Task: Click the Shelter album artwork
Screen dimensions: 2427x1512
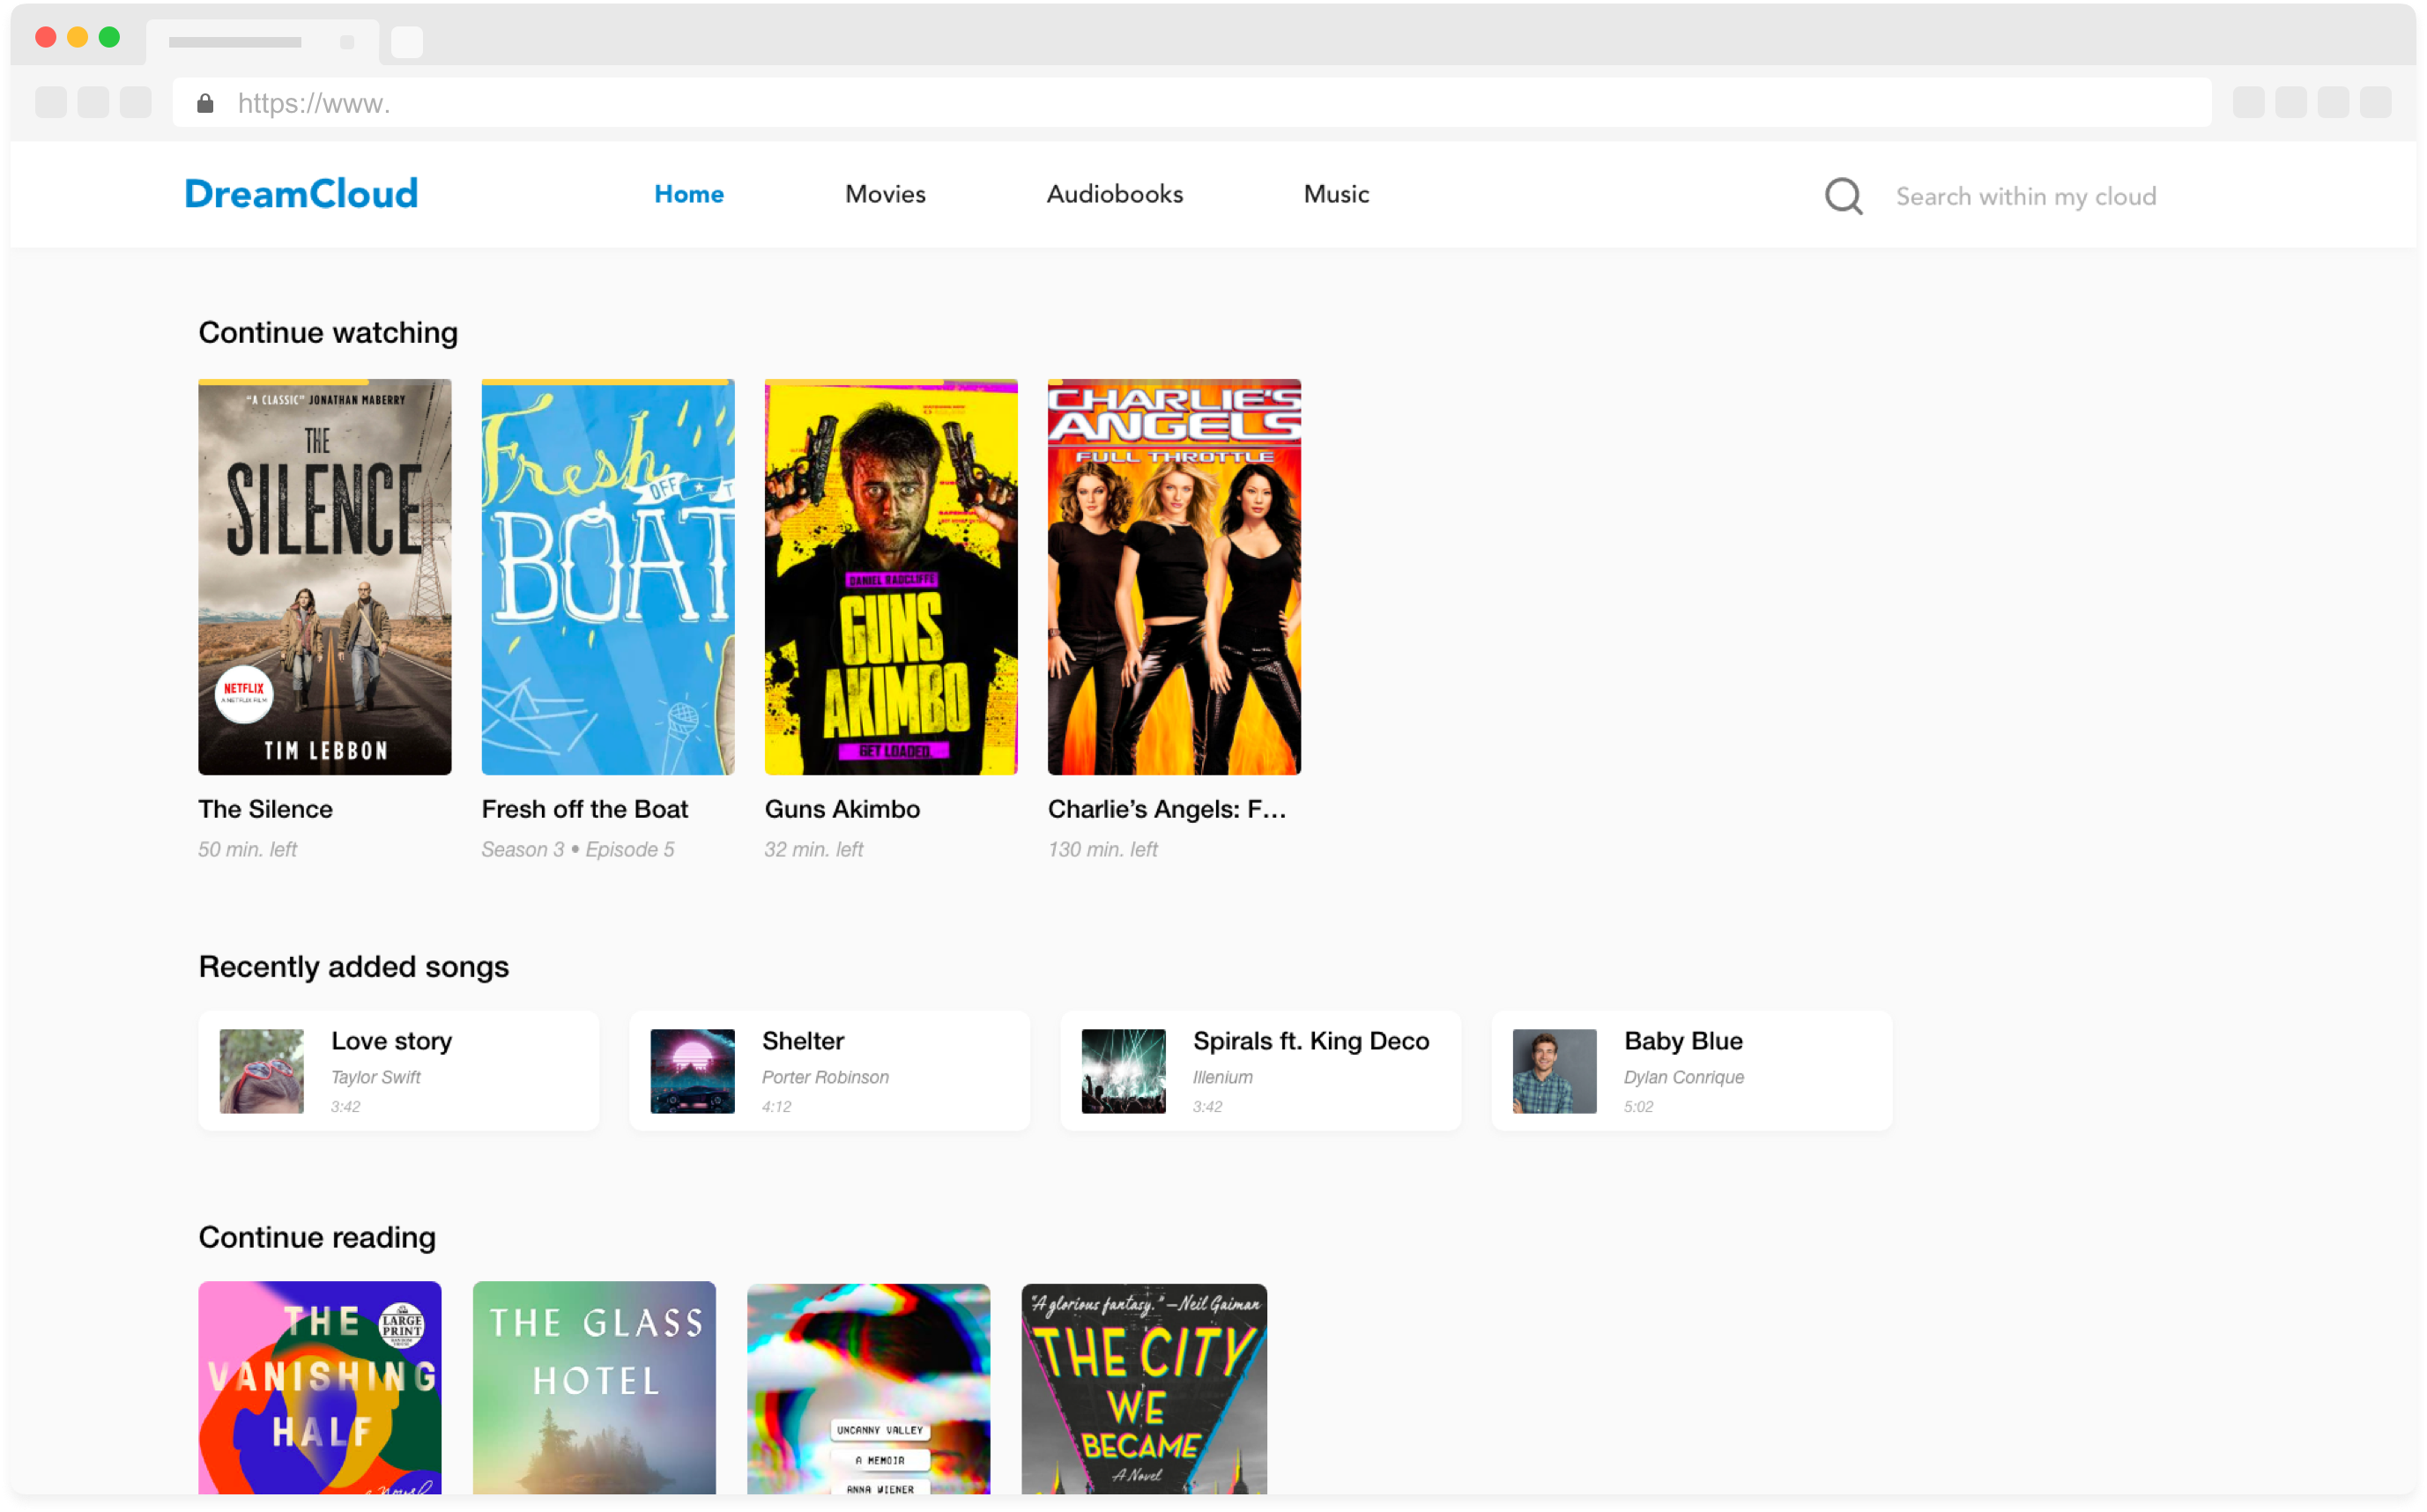Action: tap(693, 1071)
